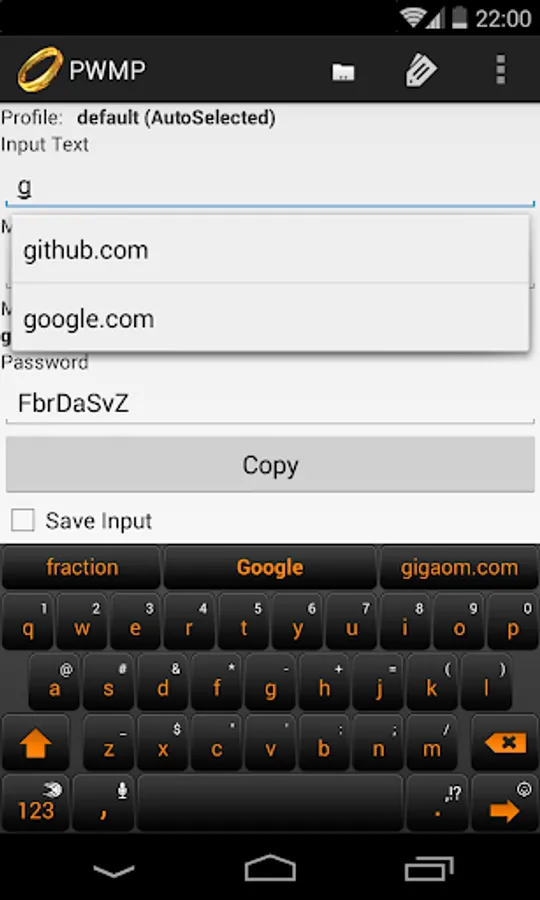Pick the fraction keyboard suggestion
This screenshot has width=540, height=900.
(81, 568)
